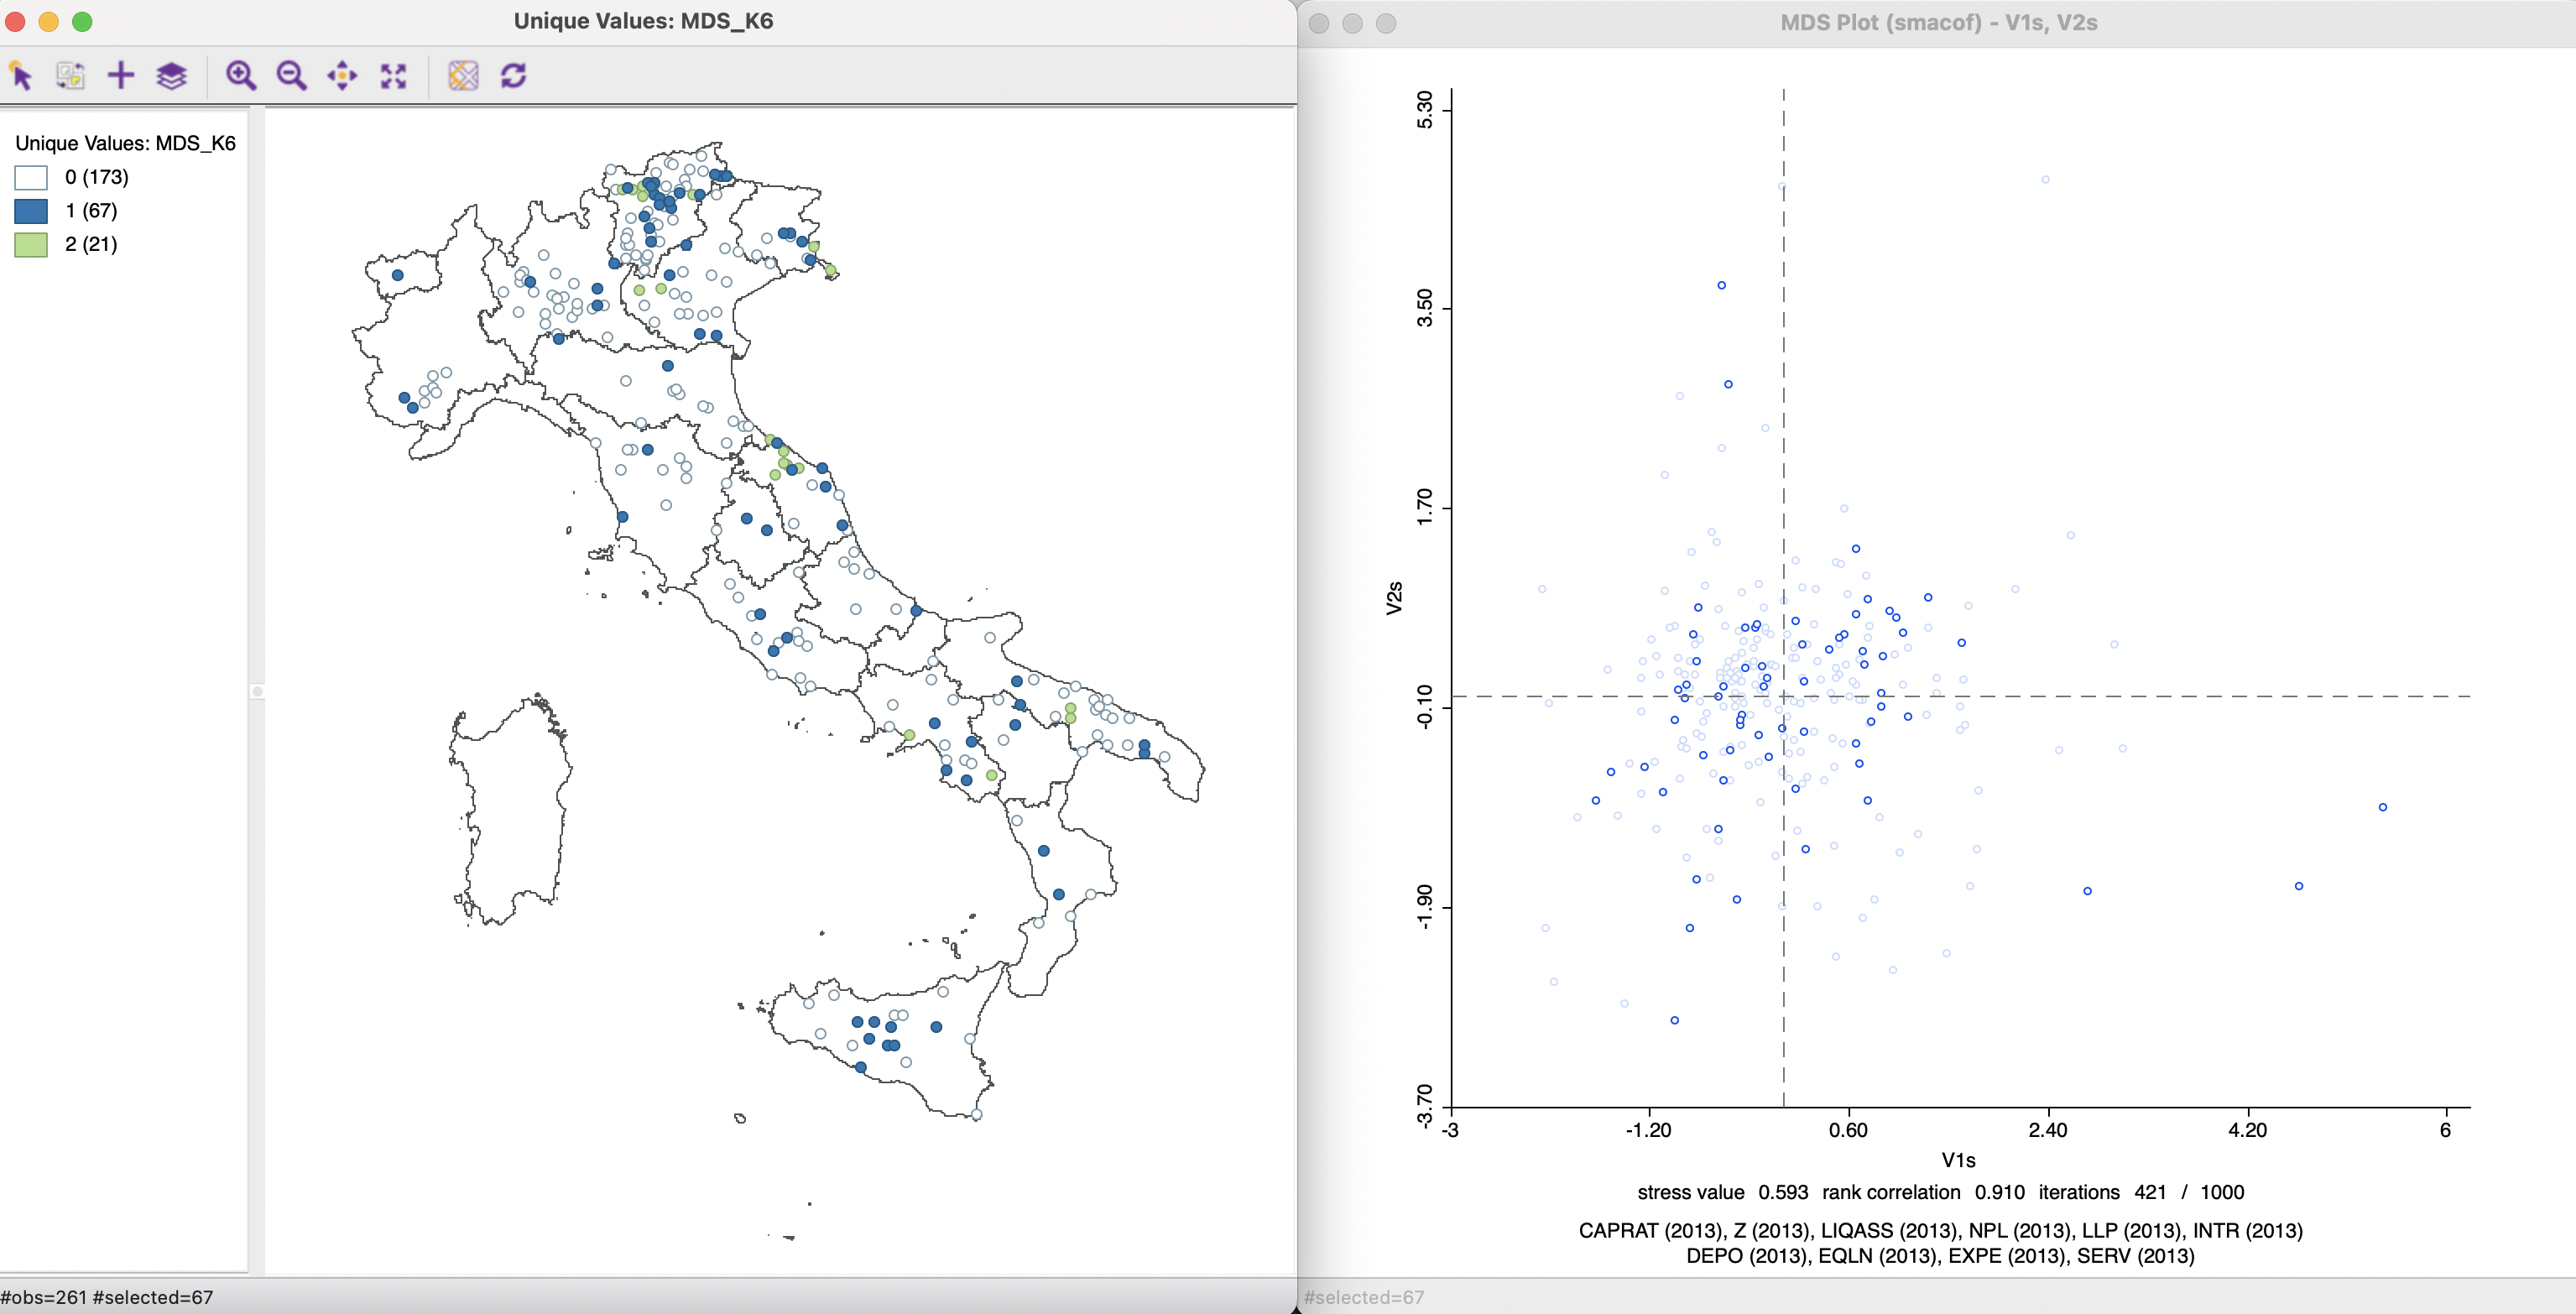Click the blue swatch for category 1
The width and height of the screenshot is (2576, 1314).
point(31,211)
